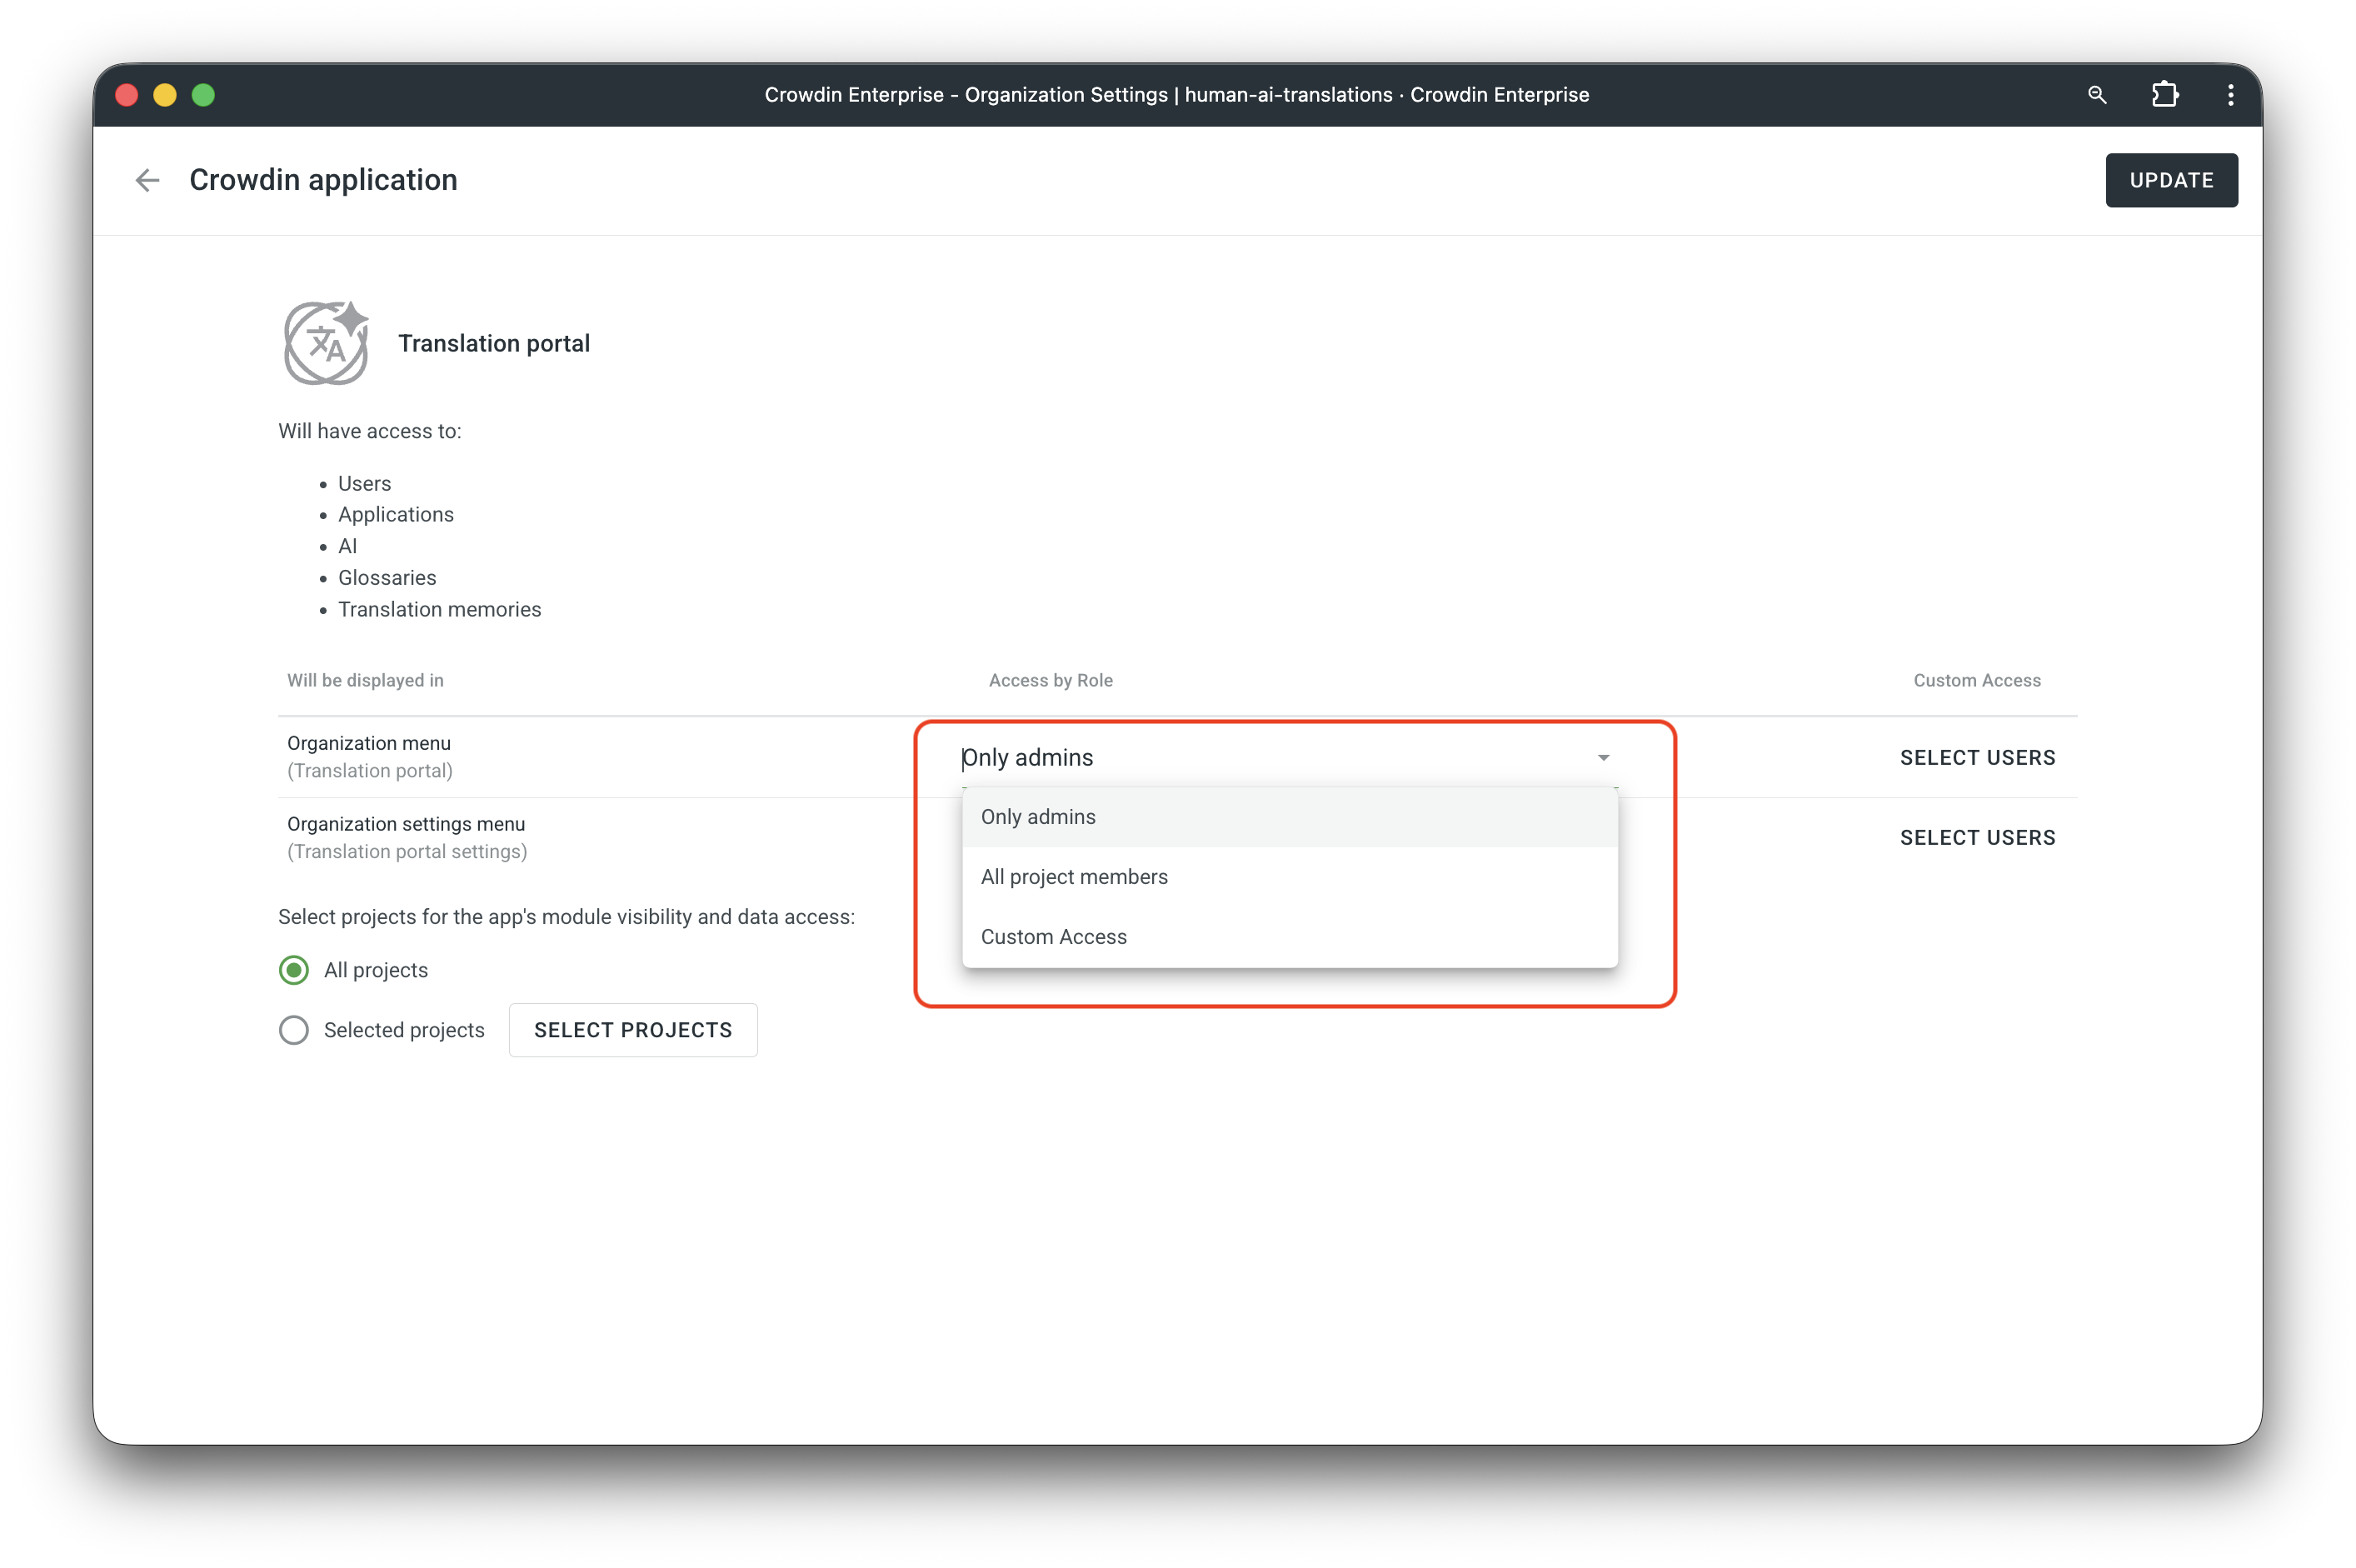Collapse the Only admins dropdown arrow
Screen dimensions: 2356x1568
point(1603,758)
